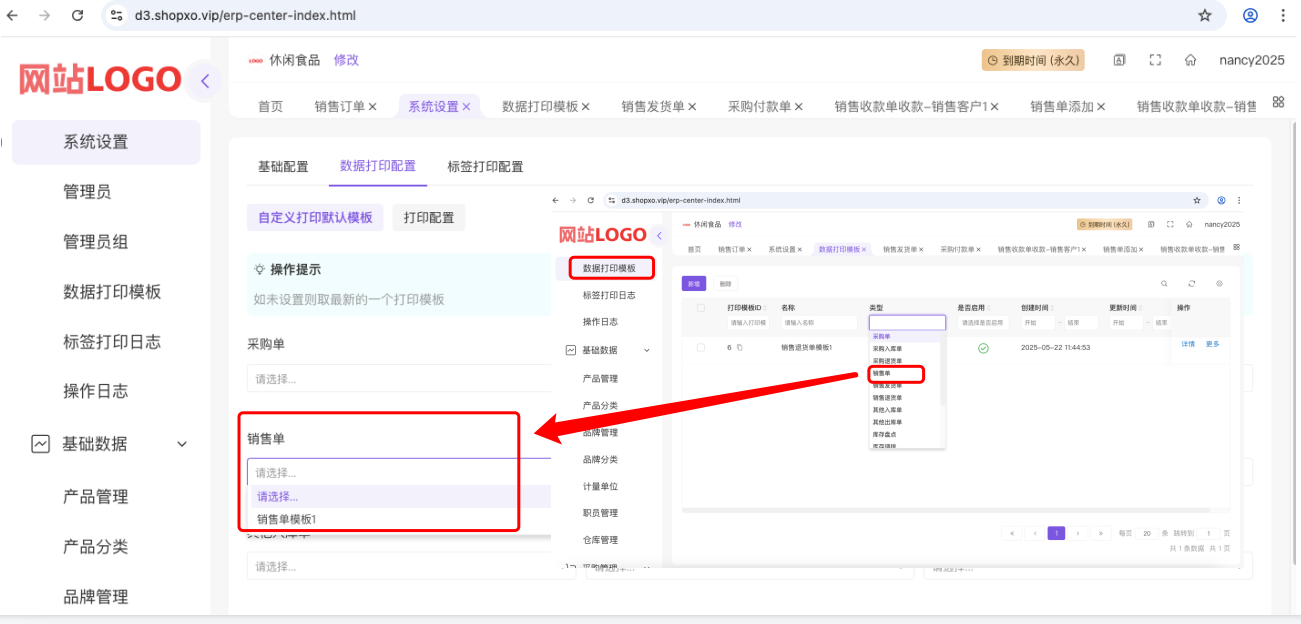Screen dimensions: 1301x624
Task: Click the home icon in the header
Action: coord(1190,60)
